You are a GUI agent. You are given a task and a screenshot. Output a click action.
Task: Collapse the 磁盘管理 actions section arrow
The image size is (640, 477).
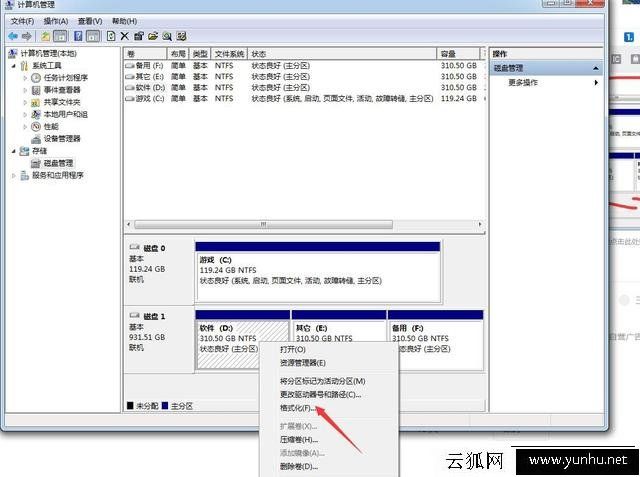[x=596, y=69]
